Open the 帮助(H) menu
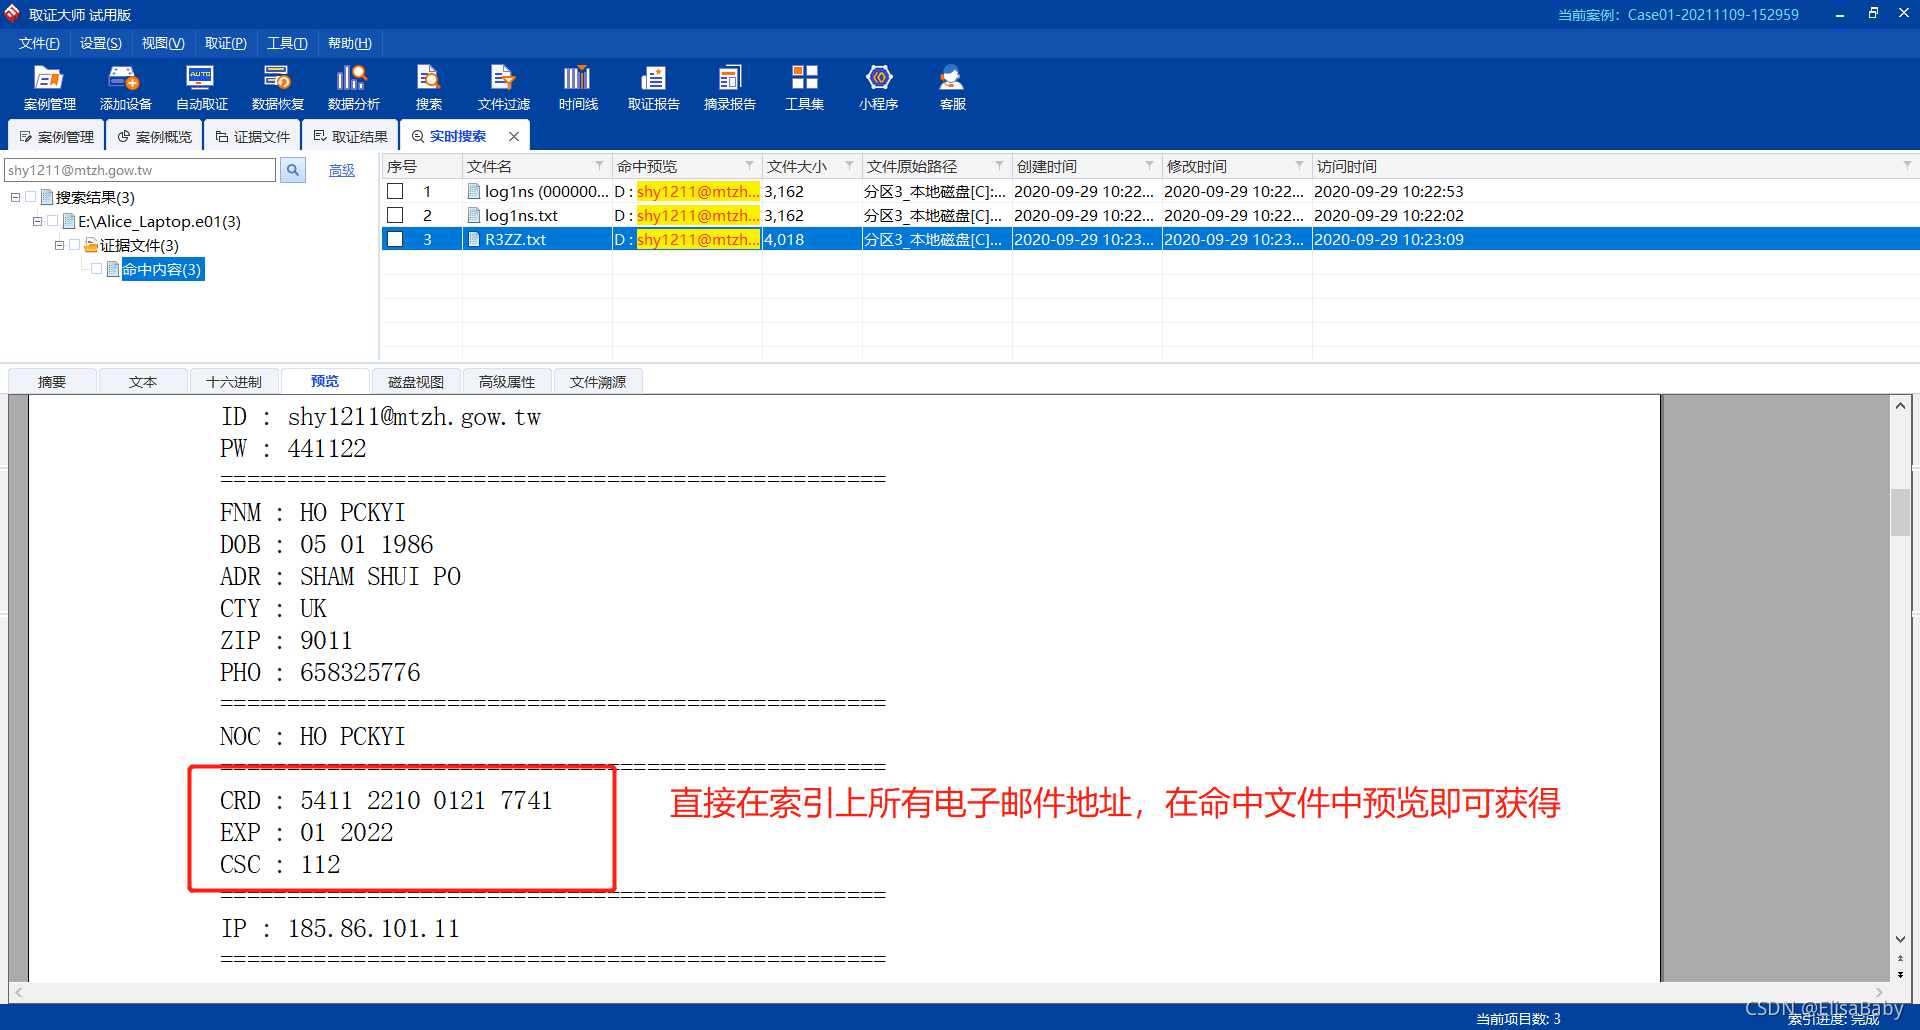 click(x=350, y=43)
